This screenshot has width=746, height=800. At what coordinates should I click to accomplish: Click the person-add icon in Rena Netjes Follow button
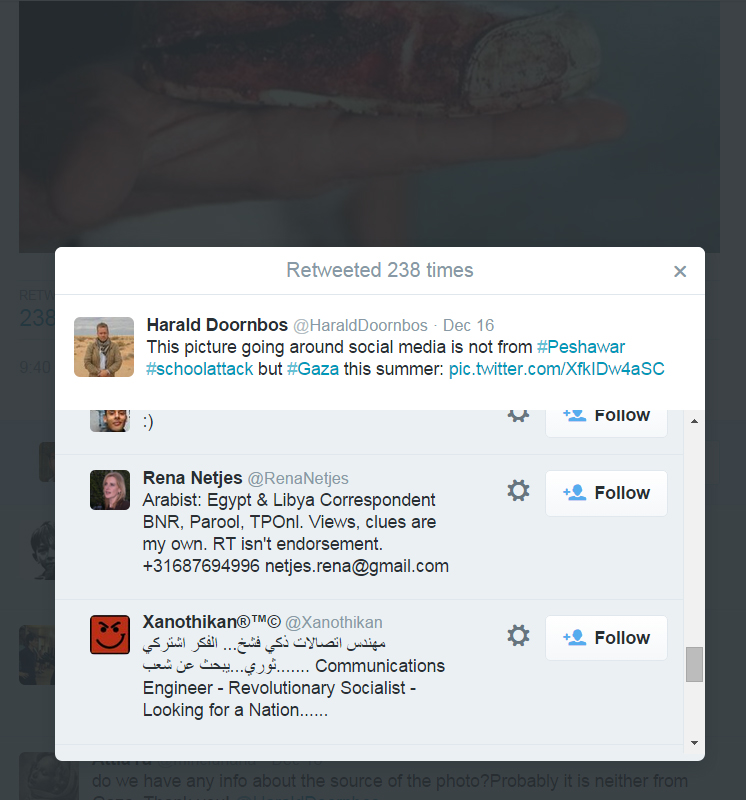[575, 492]
